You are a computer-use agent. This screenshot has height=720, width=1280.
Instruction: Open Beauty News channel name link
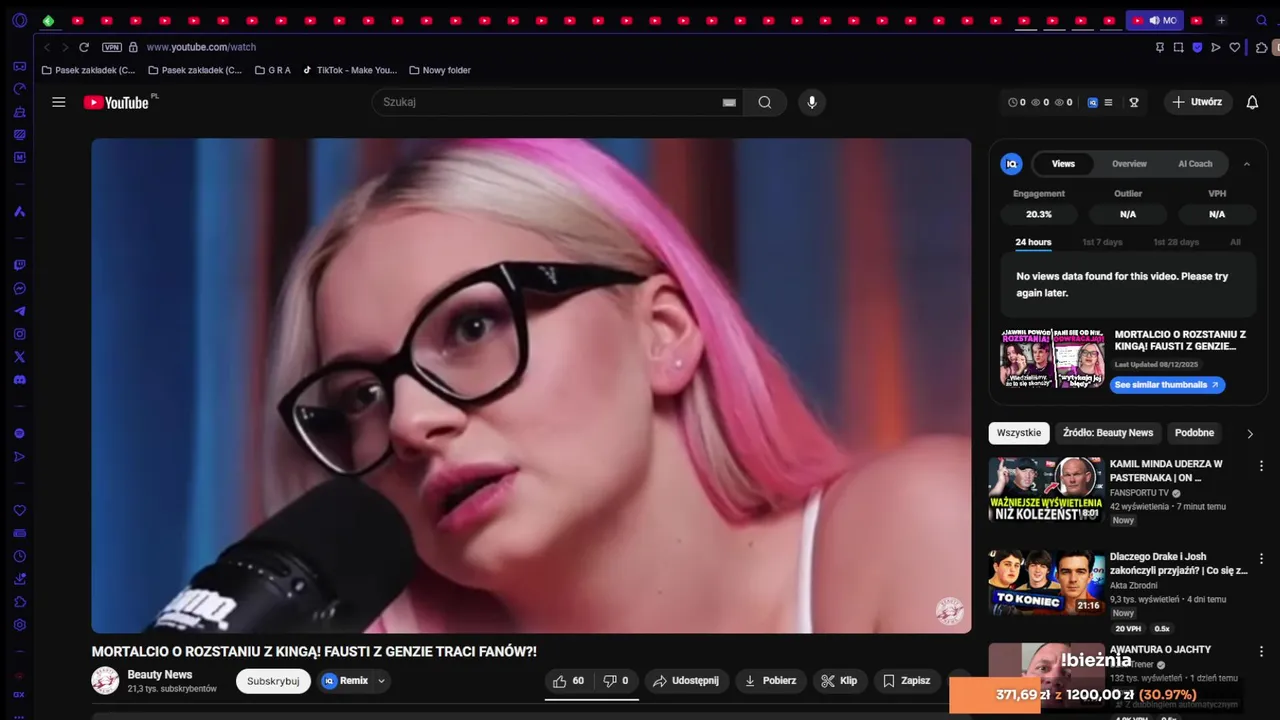[x=160, y=675]
